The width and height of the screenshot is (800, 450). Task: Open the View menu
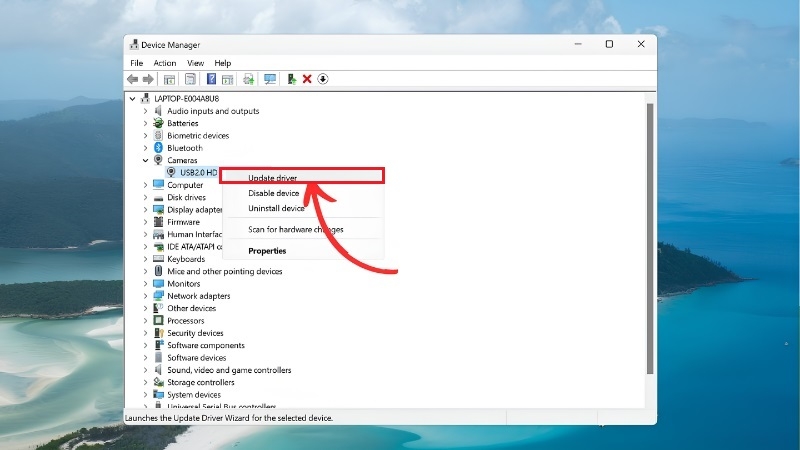tap(195, 63)
